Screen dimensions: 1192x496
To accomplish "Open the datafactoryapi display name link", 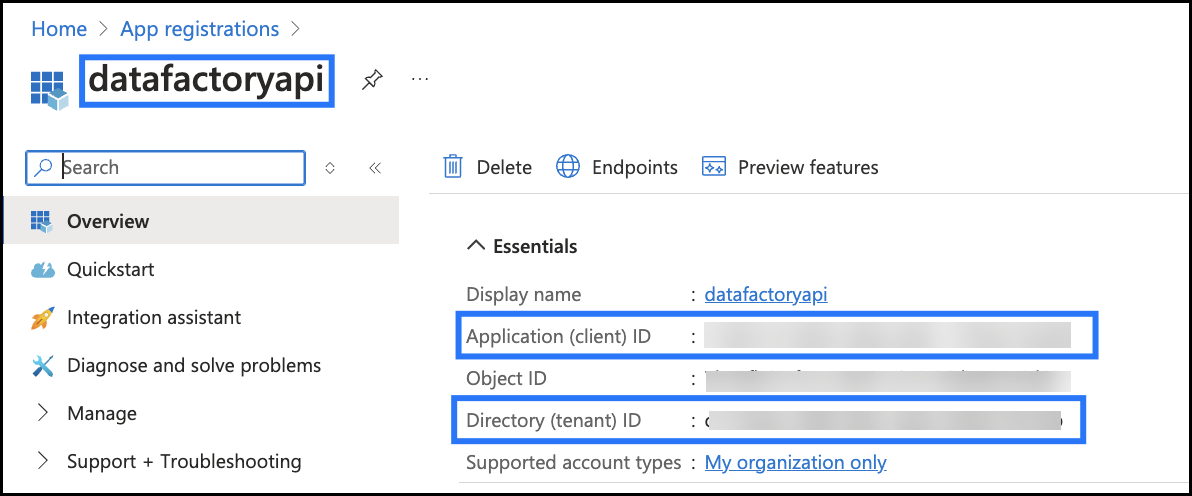I will [766, 294].
